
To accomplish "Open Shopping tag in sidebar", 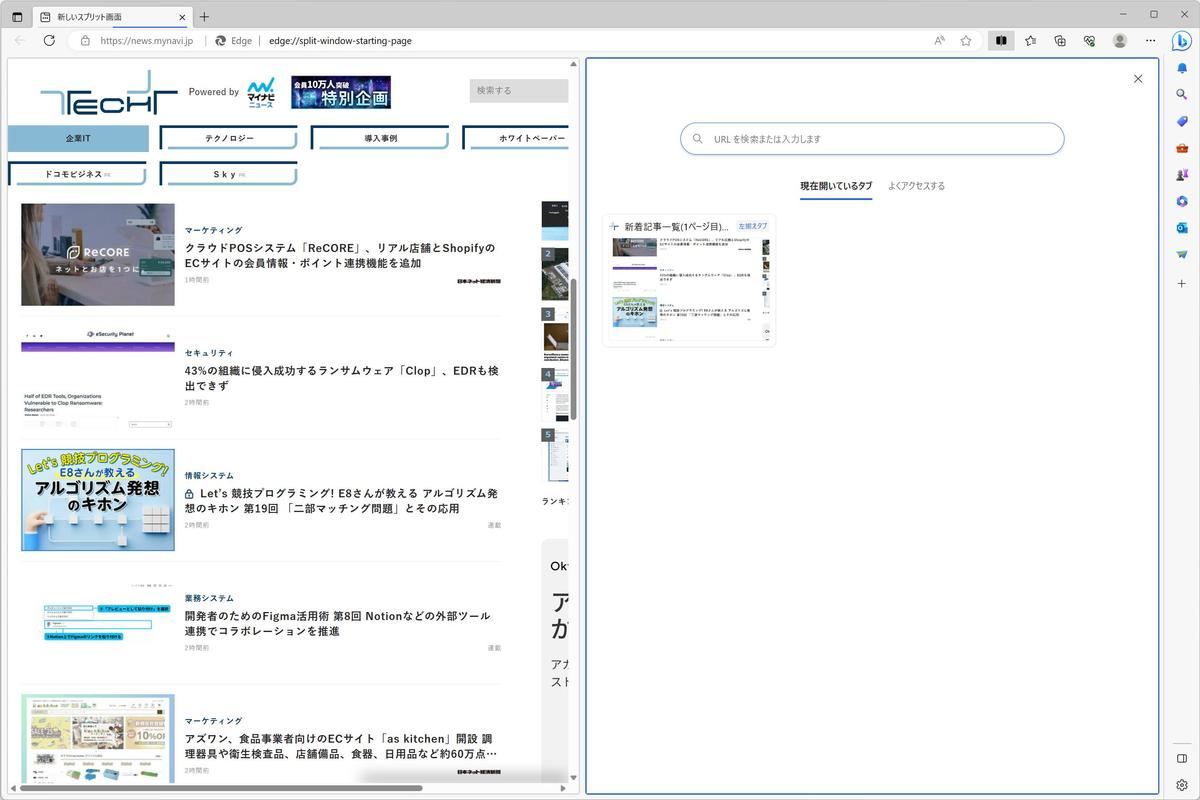I will click(1182, 122).
